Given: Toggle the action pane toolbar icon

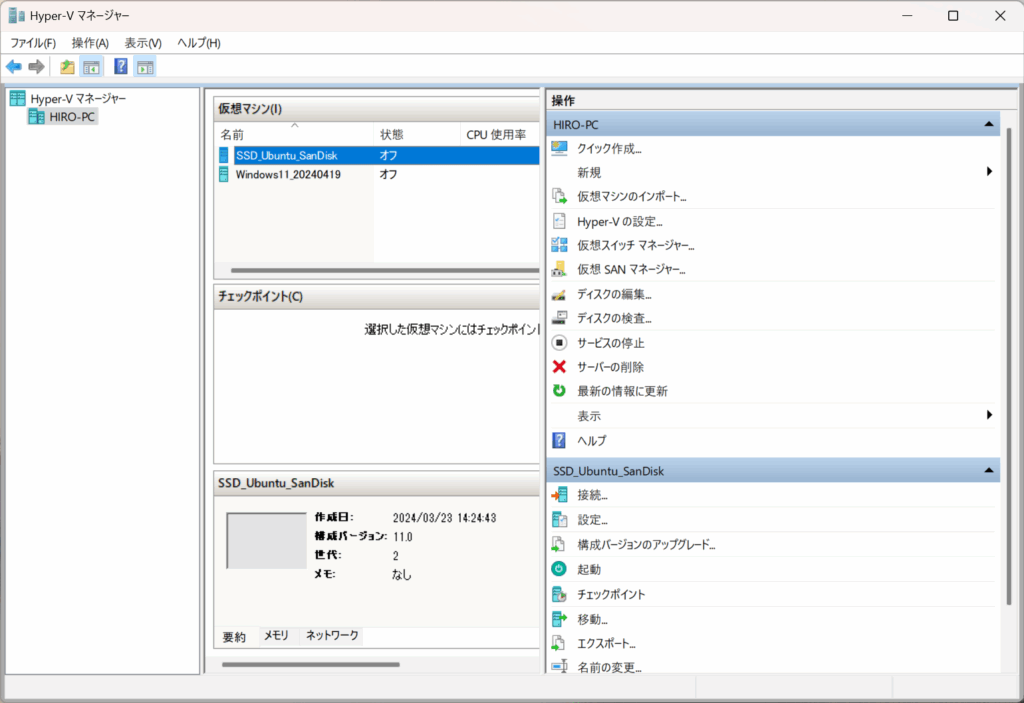Looking at the screenshot, I should coord(146,67).
